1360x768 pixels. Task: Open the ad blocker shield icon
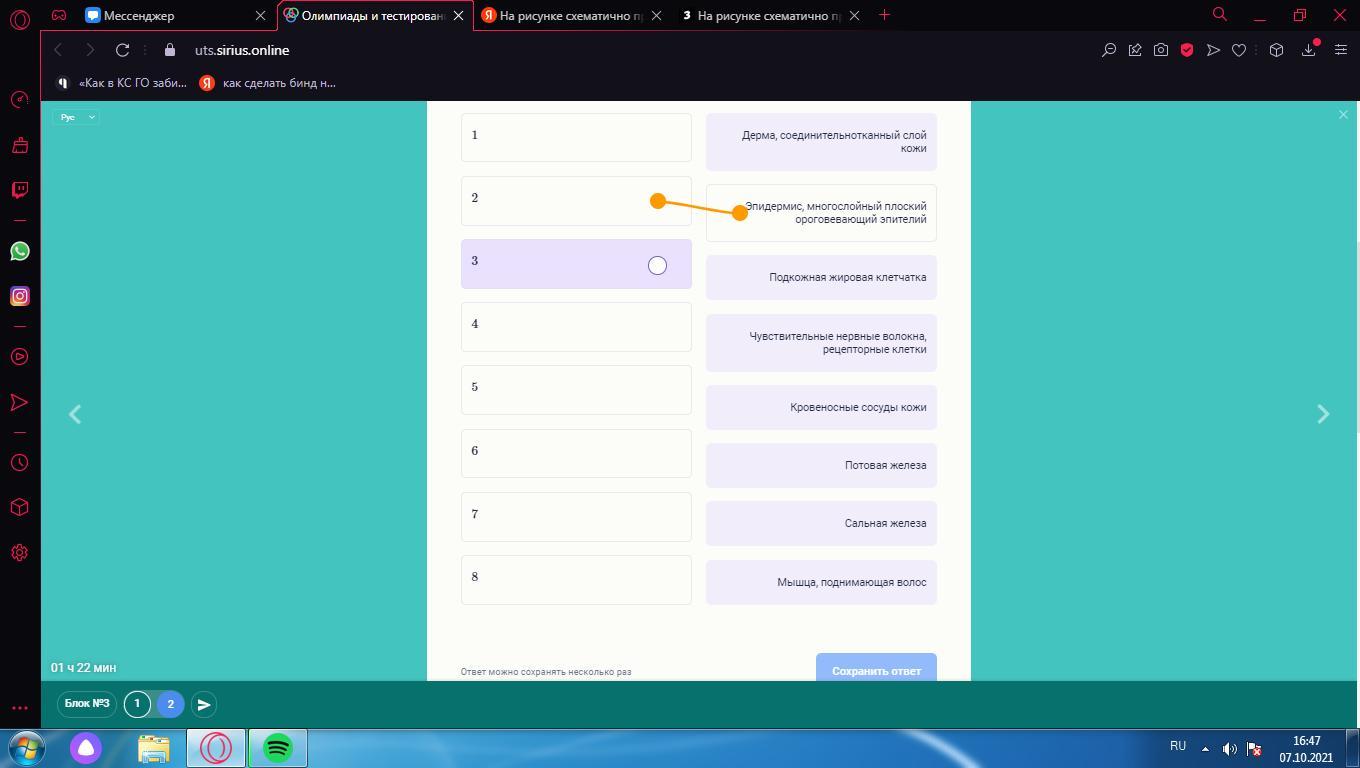click(x=1187, y=50)
